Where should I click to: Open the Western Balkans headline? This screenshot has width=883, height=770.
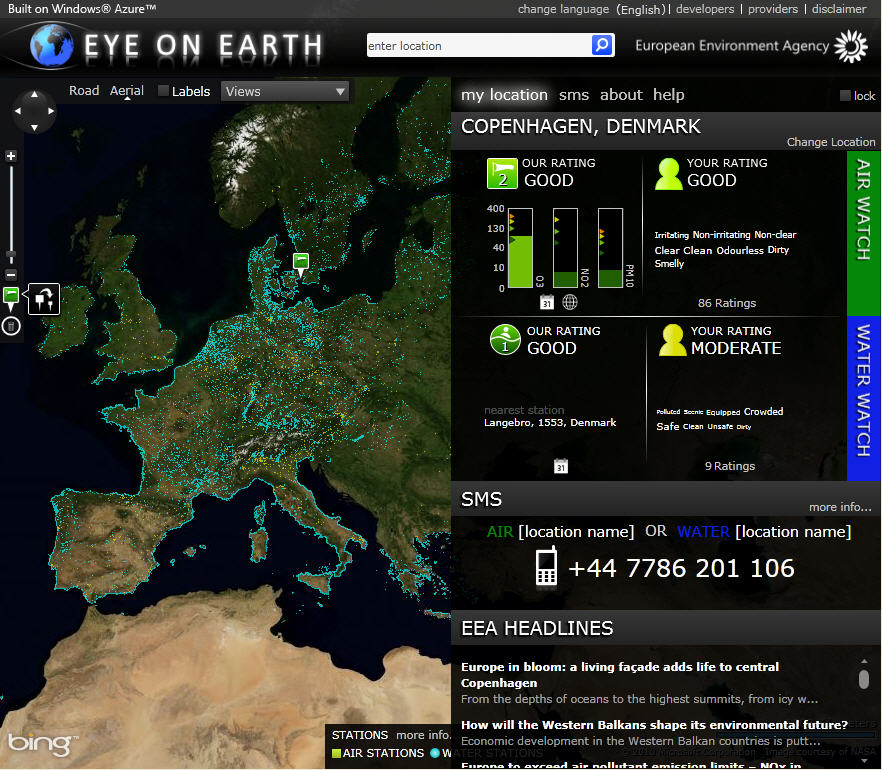(654, 725)
